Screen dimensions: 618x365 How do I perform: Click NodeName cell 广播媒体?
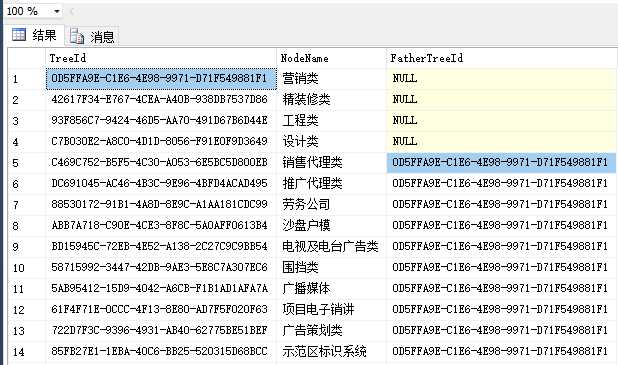[332, 289]
